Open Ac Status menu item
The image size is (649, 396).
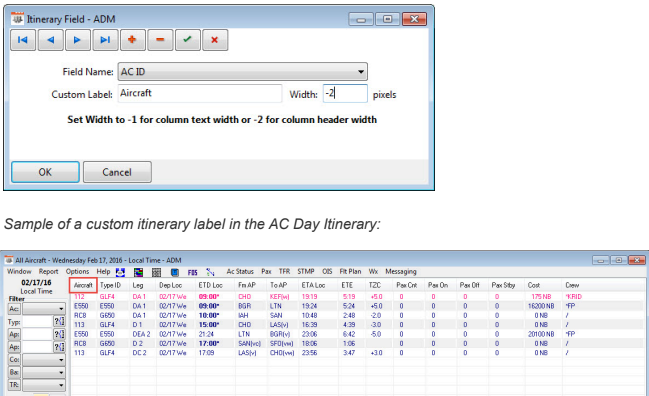pos(240,271)
